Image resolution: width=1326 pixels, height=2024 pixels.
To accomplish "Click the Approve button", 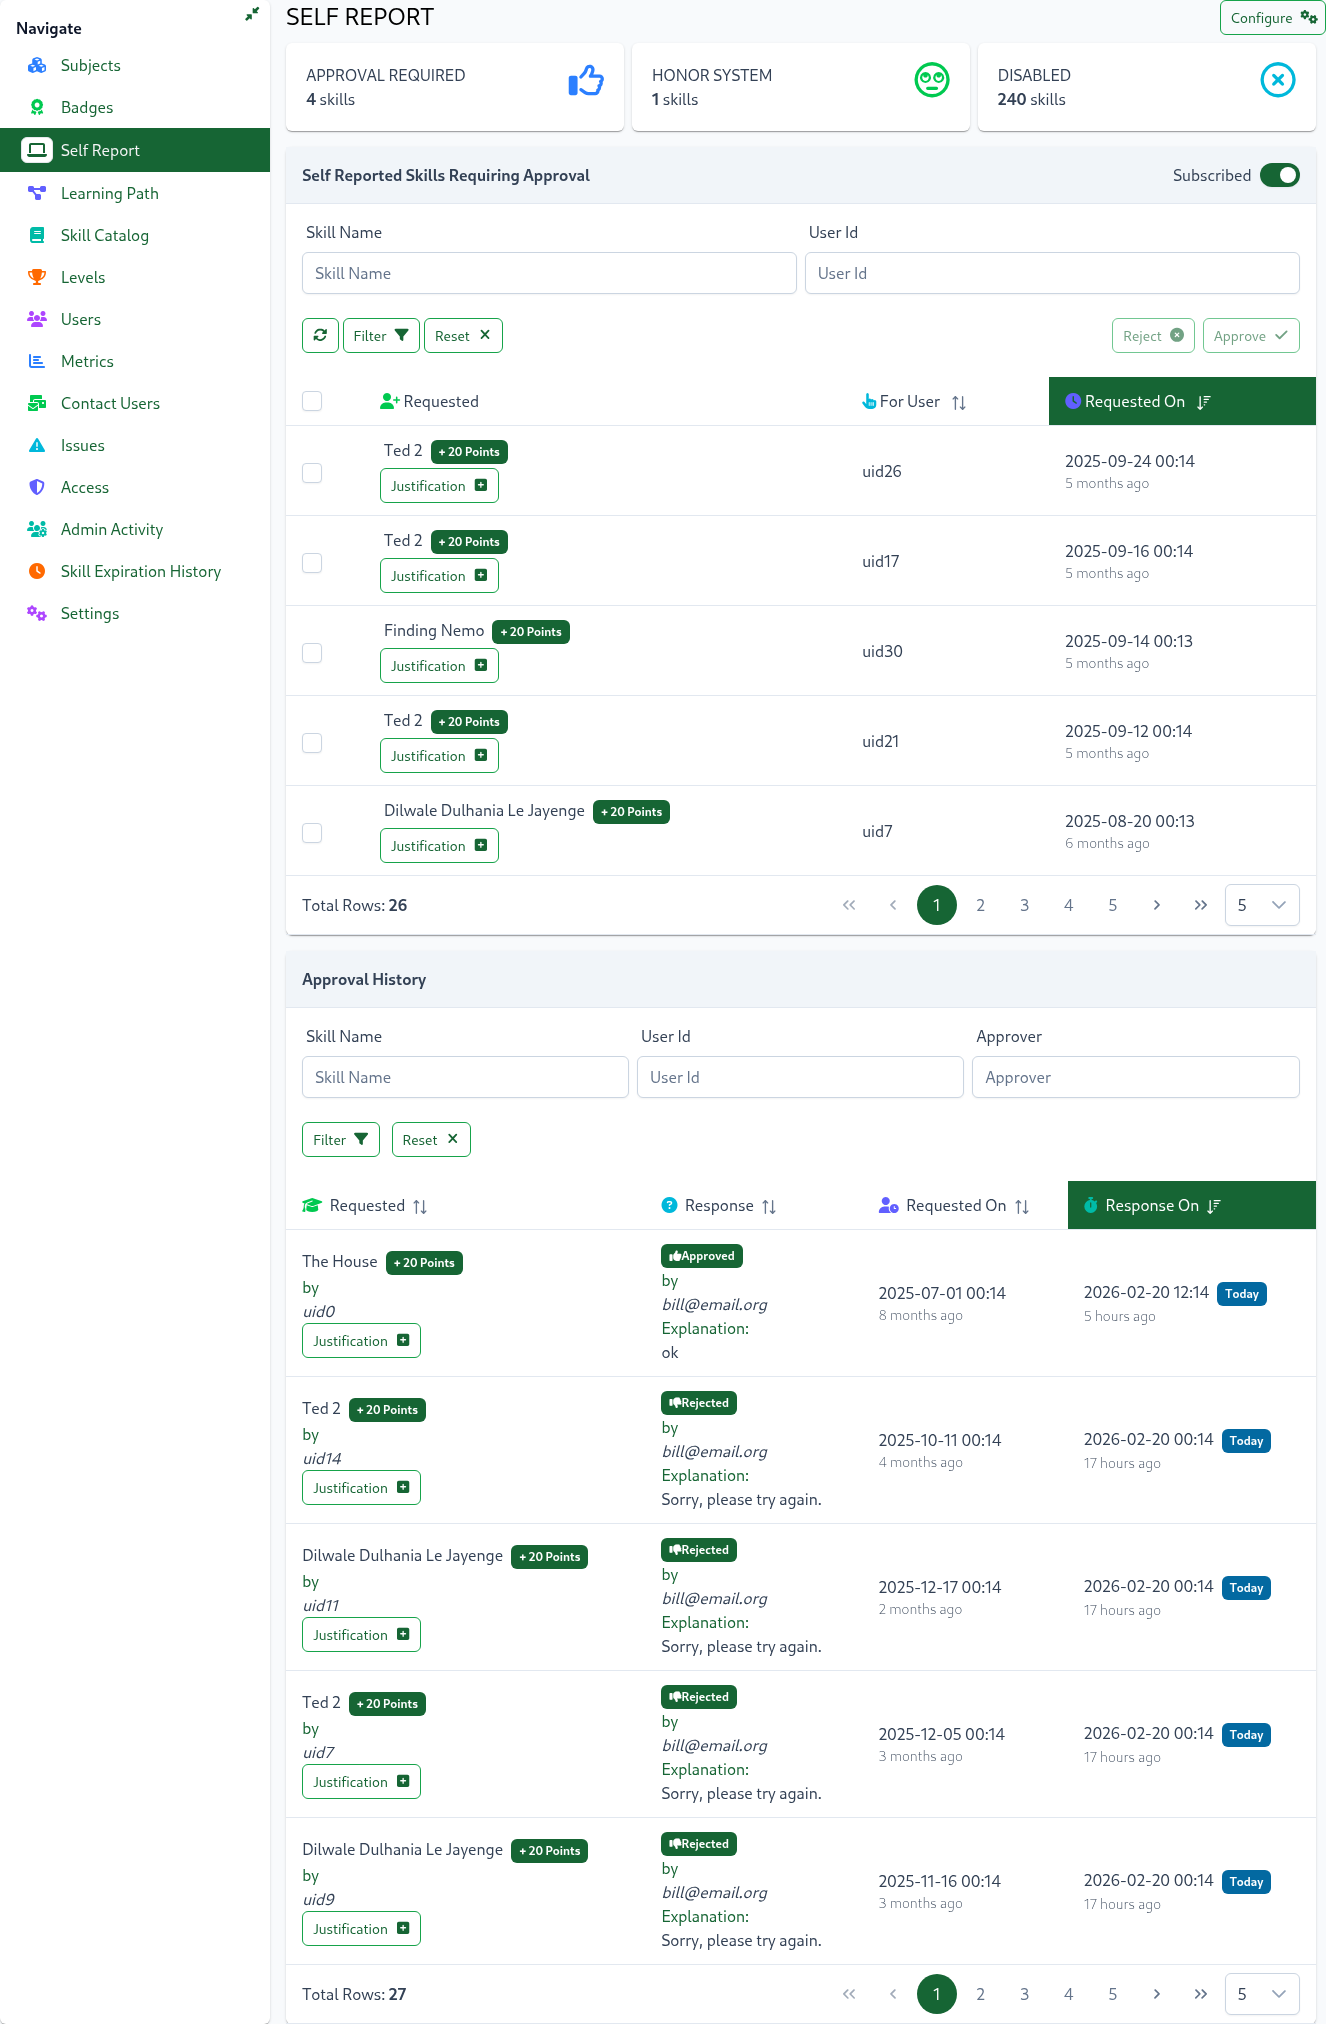I will point(1251,336).
